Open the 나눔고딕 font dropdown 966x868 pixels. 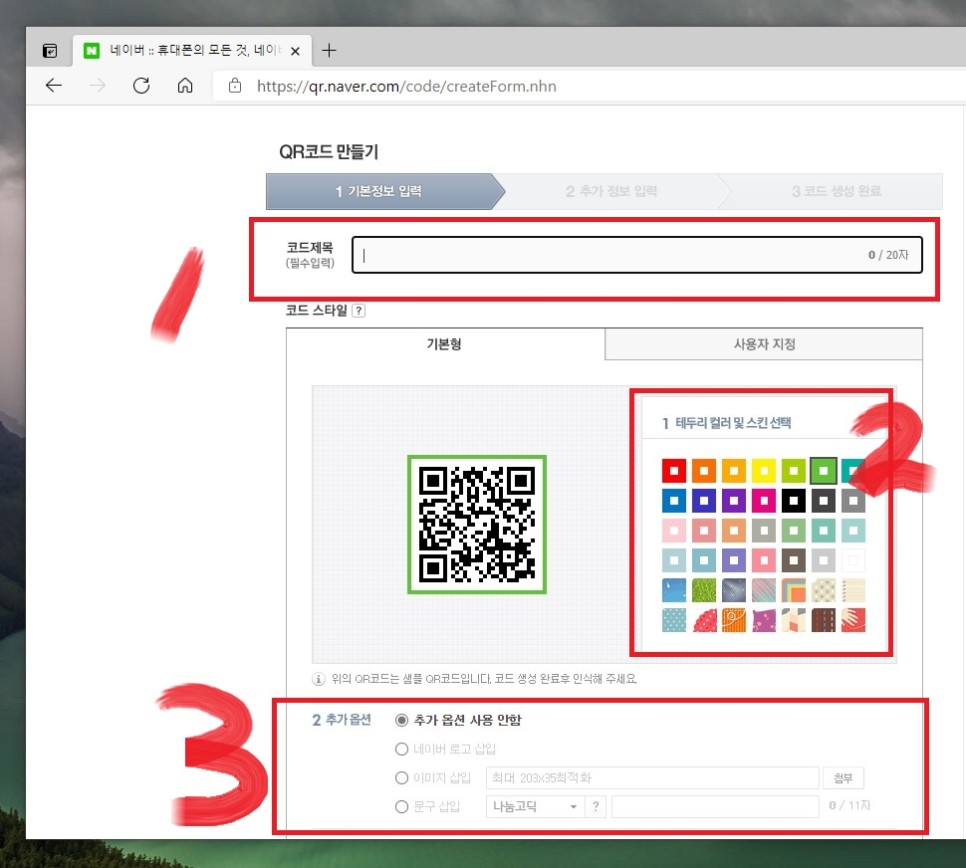coord(535,806)
